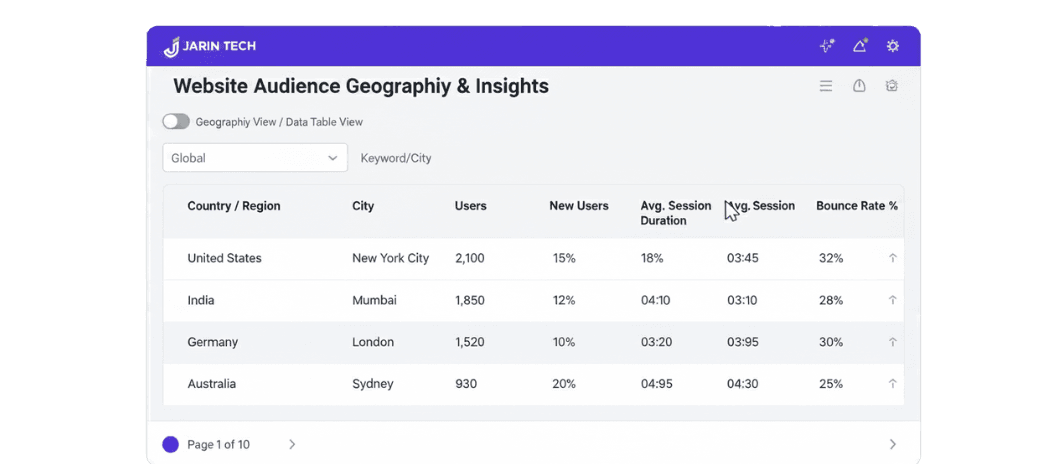Click the 04:30 session value
This screenshot has width=1050, height=464.
point(743,384)
